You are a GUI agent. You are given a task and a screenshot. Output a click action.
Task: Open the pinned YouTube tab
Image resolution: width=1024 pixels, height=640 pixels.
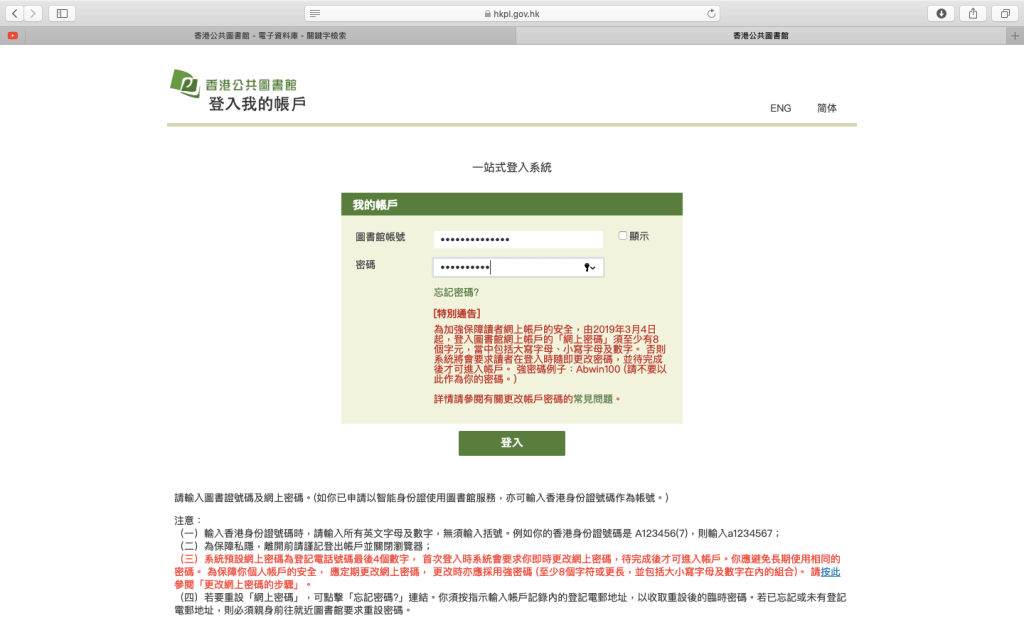pos(12,35)
